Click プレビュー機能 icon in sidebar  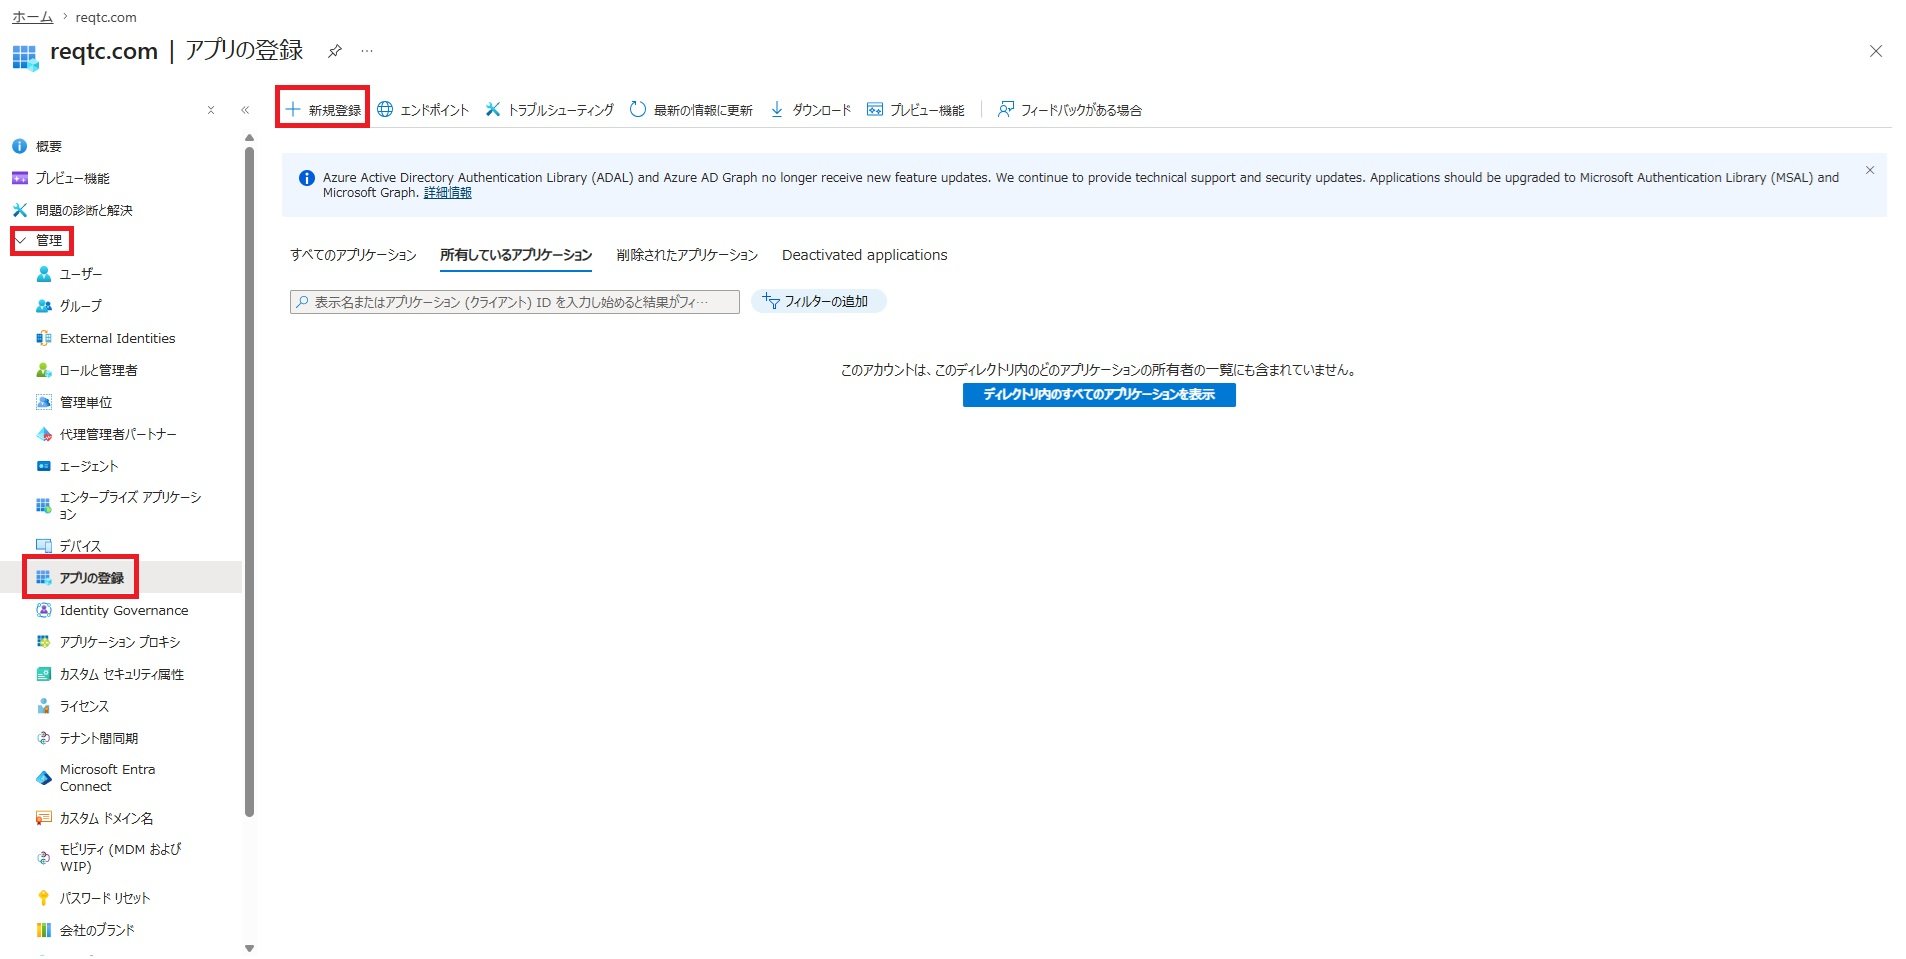click(19, 178)
